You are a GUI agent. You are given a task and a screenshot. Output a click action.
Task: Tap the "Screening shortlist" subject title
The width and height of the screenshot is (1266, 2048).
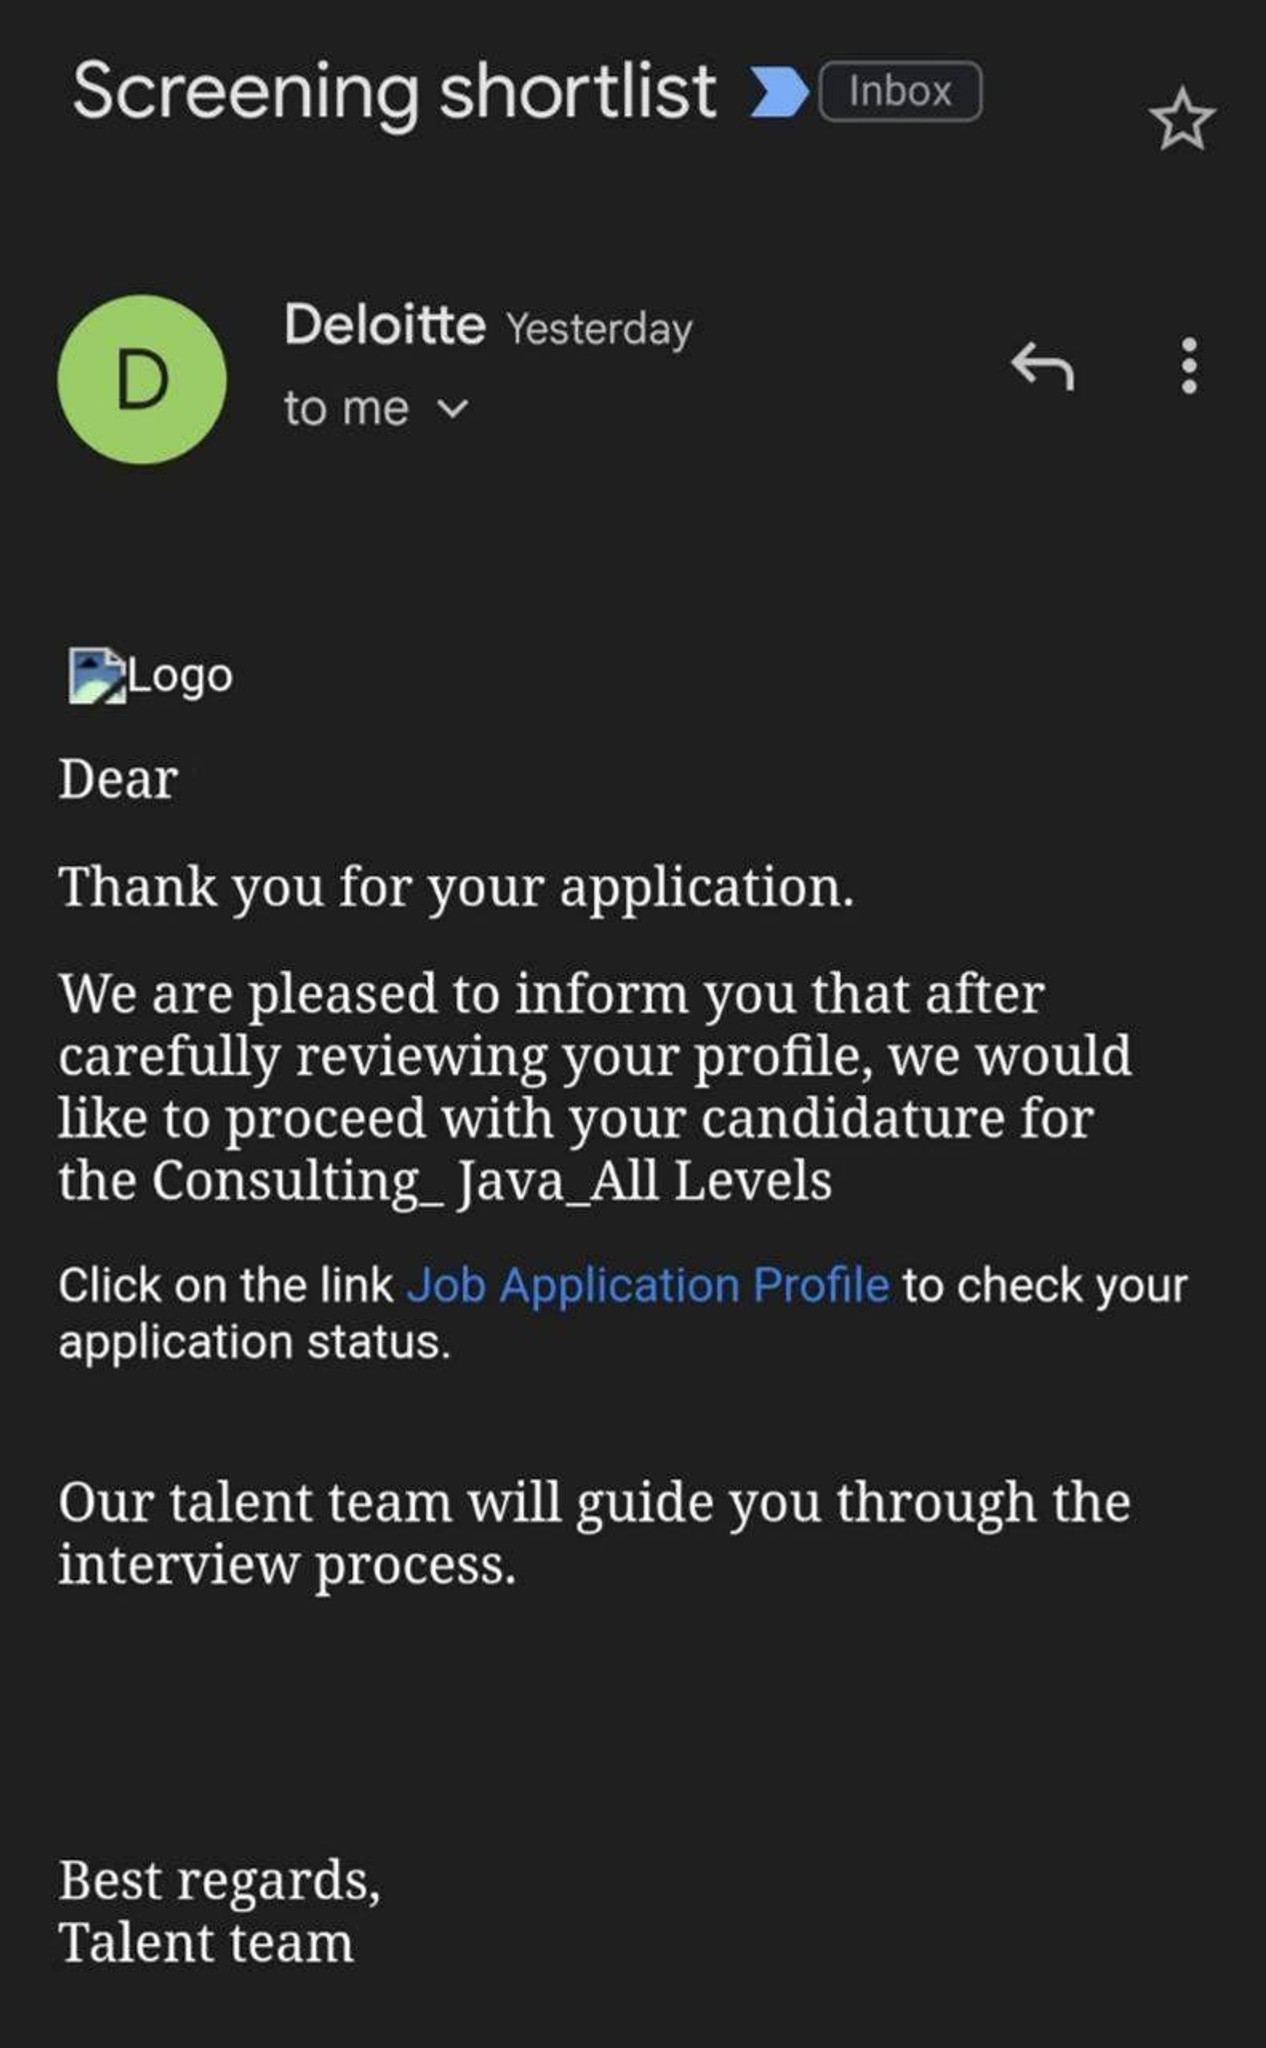(x=394, y=92)
